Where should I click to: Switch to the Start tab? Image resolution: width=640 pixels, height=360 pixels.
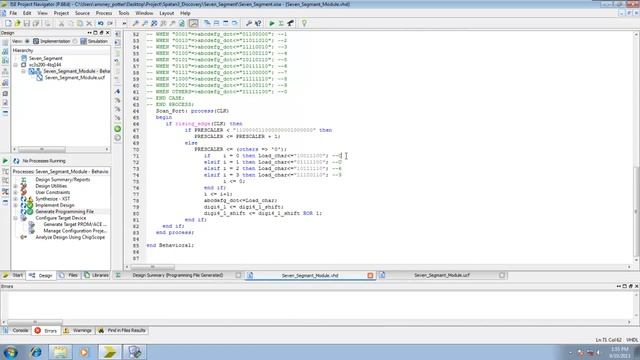13,276
